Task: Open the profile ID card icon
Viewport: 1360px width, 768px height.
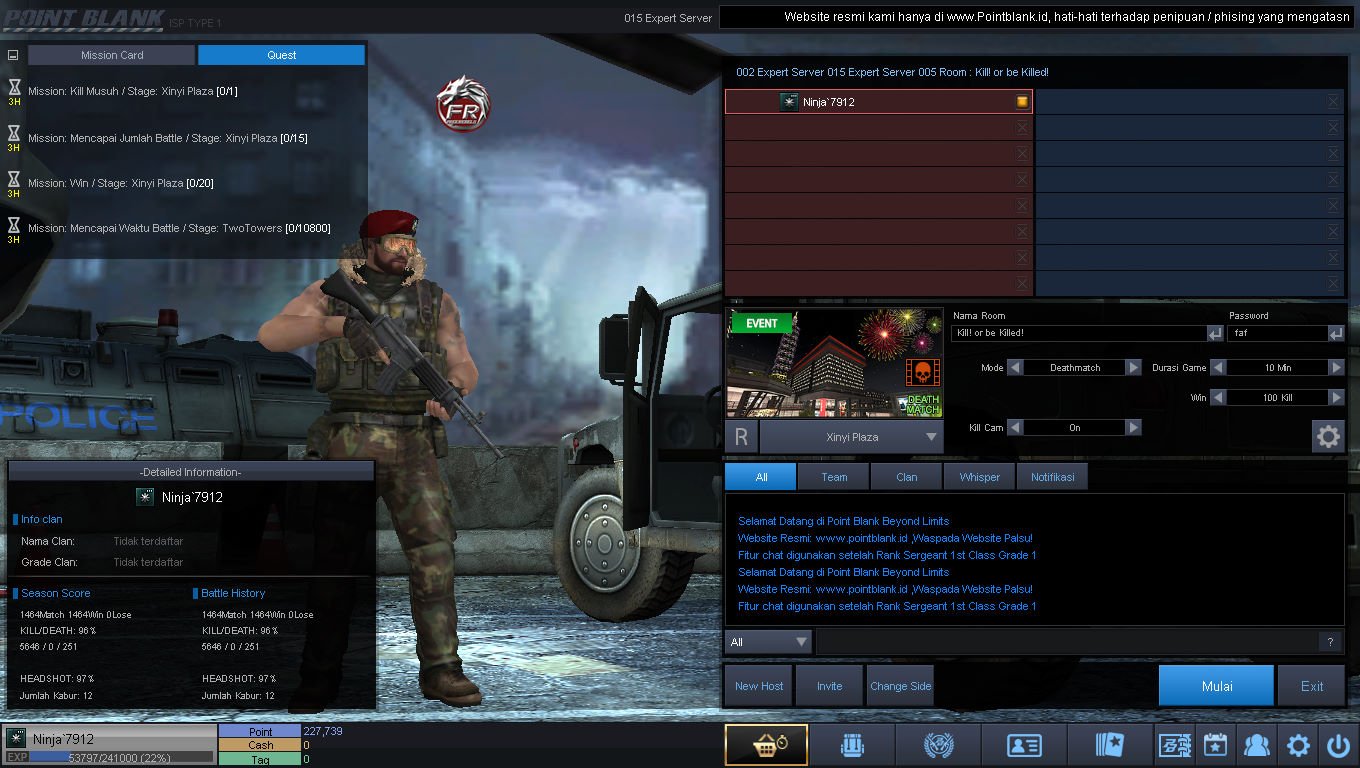Action: click(1024, 745)
